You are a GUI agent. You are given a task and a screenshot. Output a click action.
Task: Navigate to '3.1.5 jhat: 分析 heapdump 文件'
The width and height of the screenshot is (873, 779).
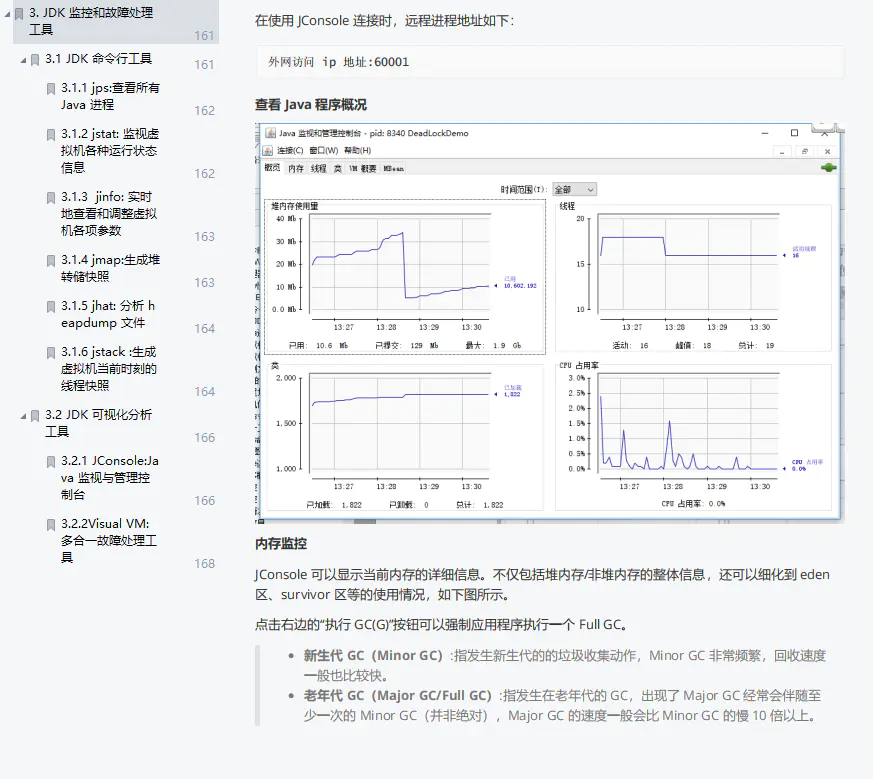(x=108, y=314)
